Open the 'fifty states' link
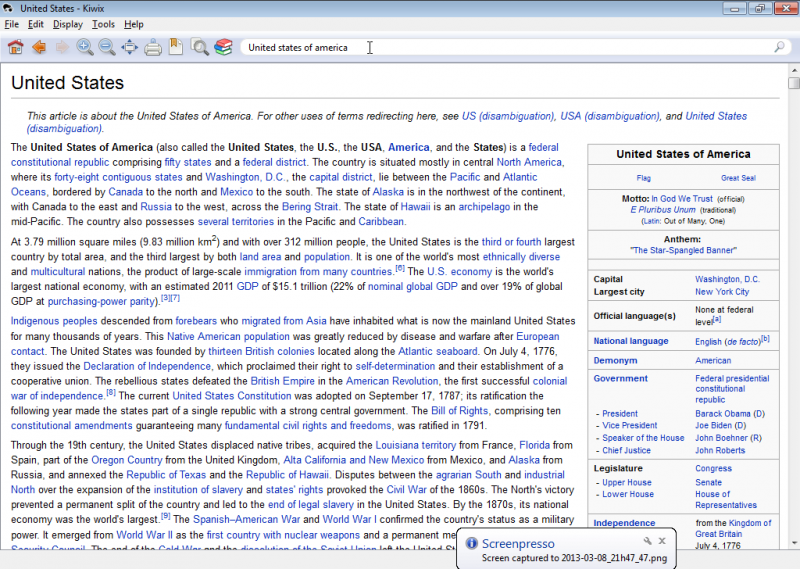Viewport: 800px width, 569px height. pos(188,162)
